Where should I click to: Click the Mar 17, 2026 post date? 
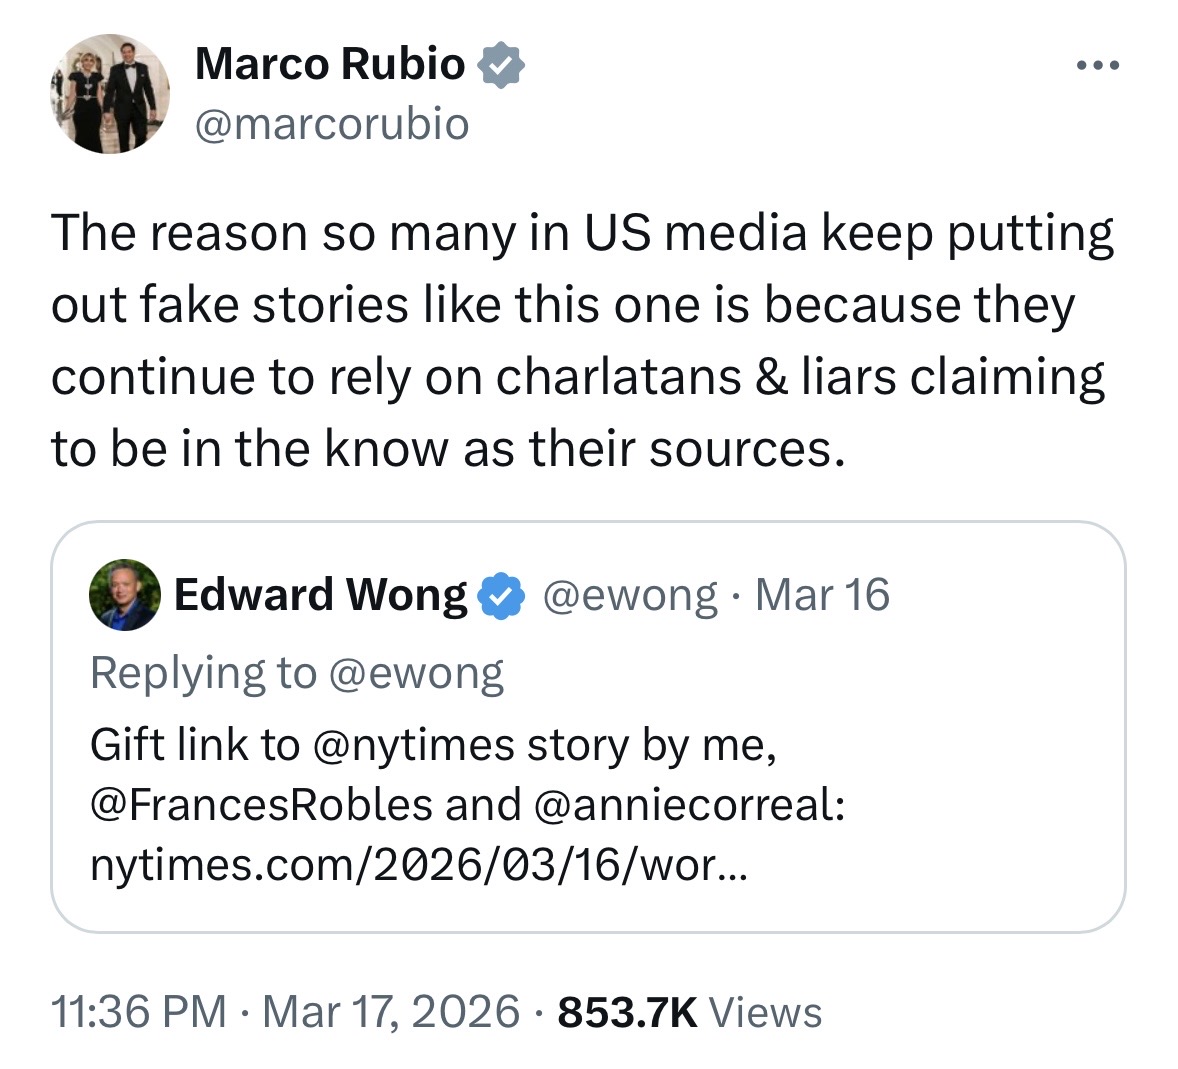coord(391,1012)
